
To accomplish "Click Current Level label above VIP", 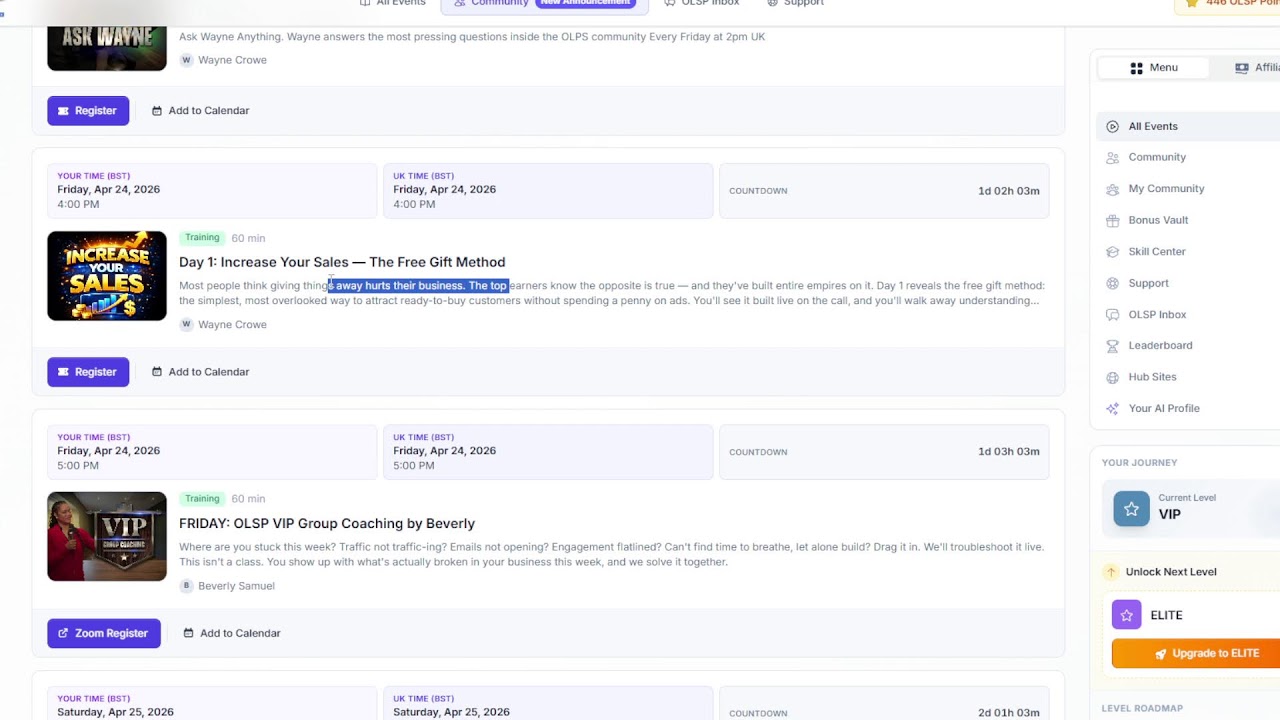I will point(1187,498).
